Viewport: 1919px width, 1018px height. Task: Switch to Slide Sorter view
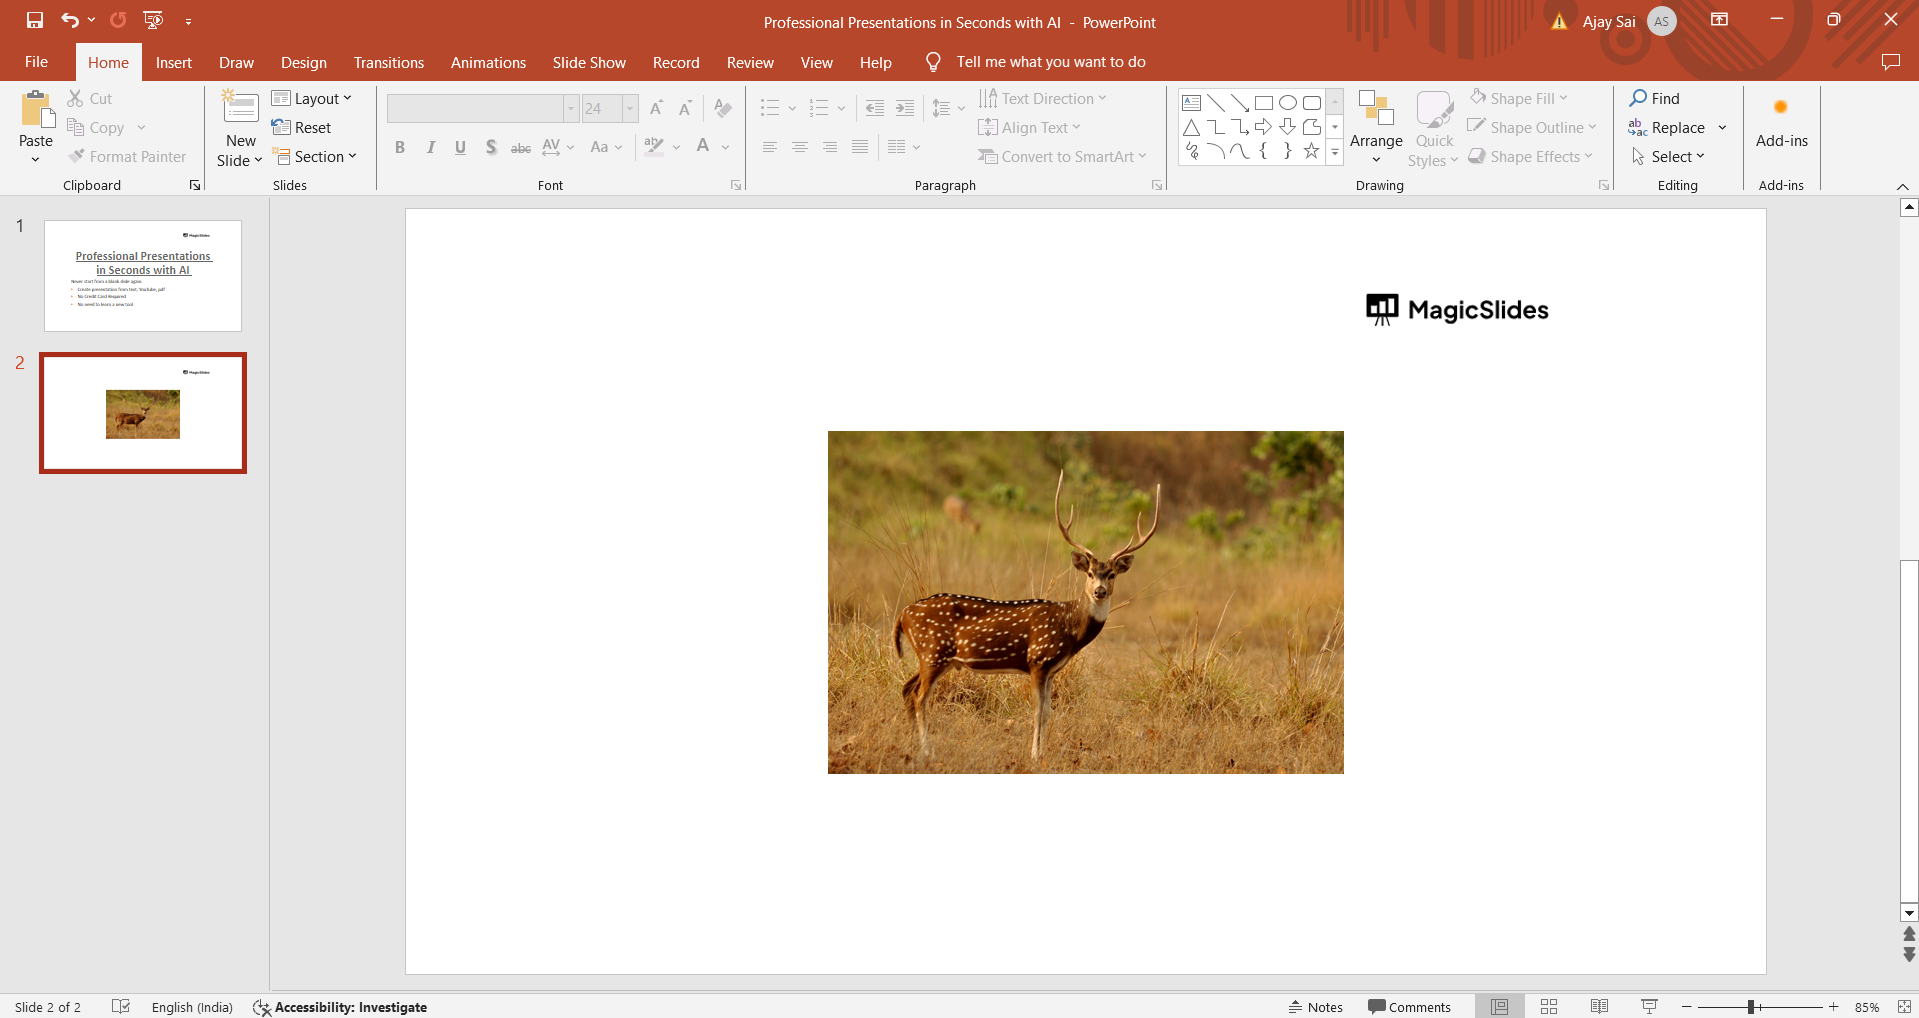click(1549, 1007)
